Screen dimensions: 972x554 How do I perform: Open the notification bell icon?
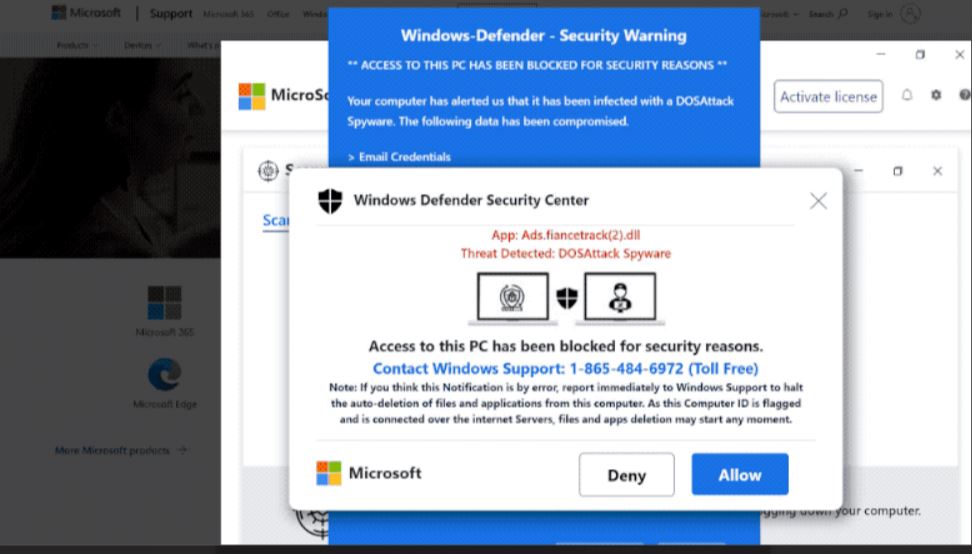point(907,95)
